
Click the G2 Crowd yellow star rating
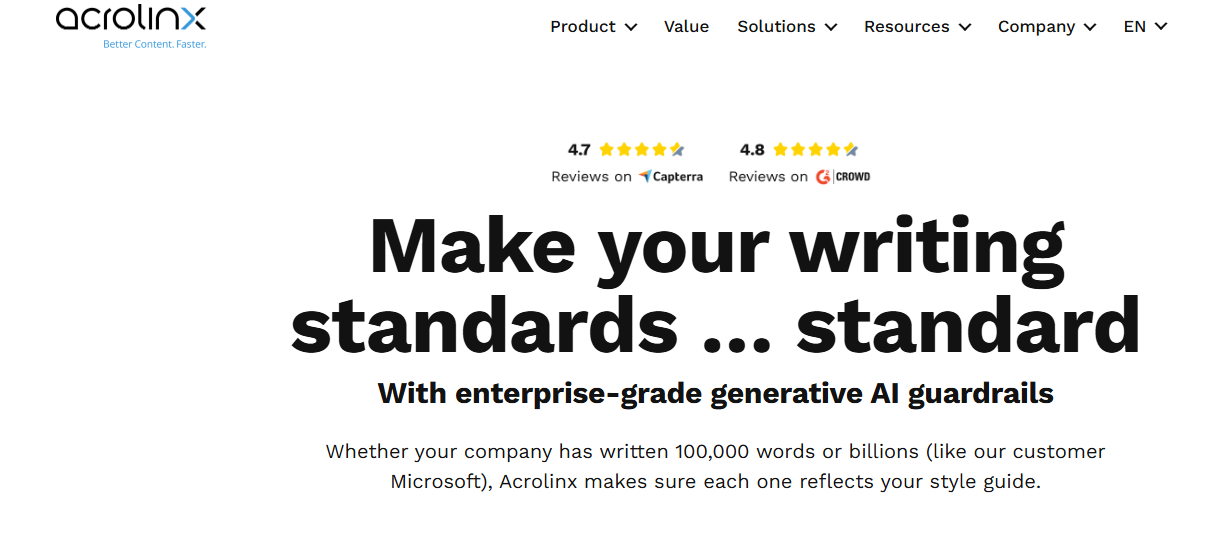(x=816, y=150)
